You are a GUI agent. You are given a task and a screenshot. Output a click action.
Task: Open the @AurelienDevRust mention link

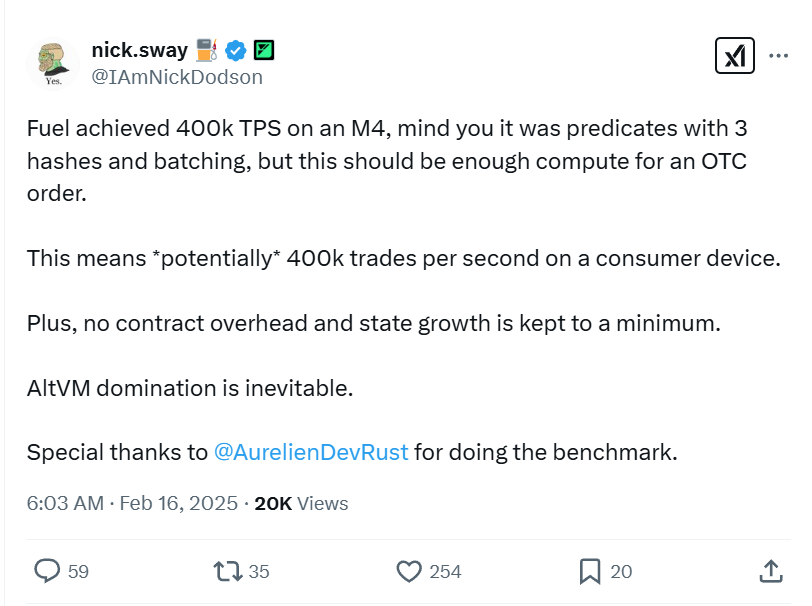[x=311, y=452]
